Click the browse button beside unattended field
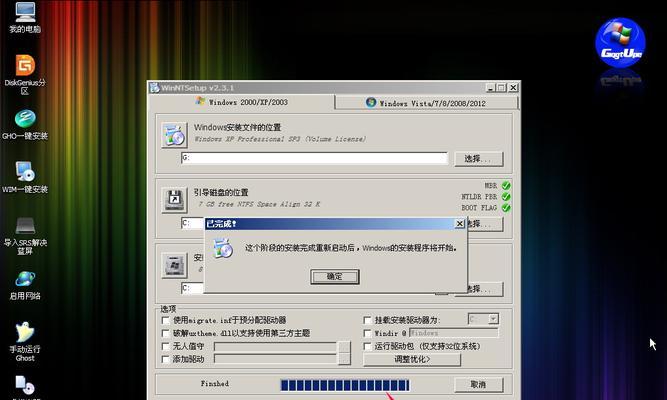This screenshot has height=400, width=667. (344, 347)
